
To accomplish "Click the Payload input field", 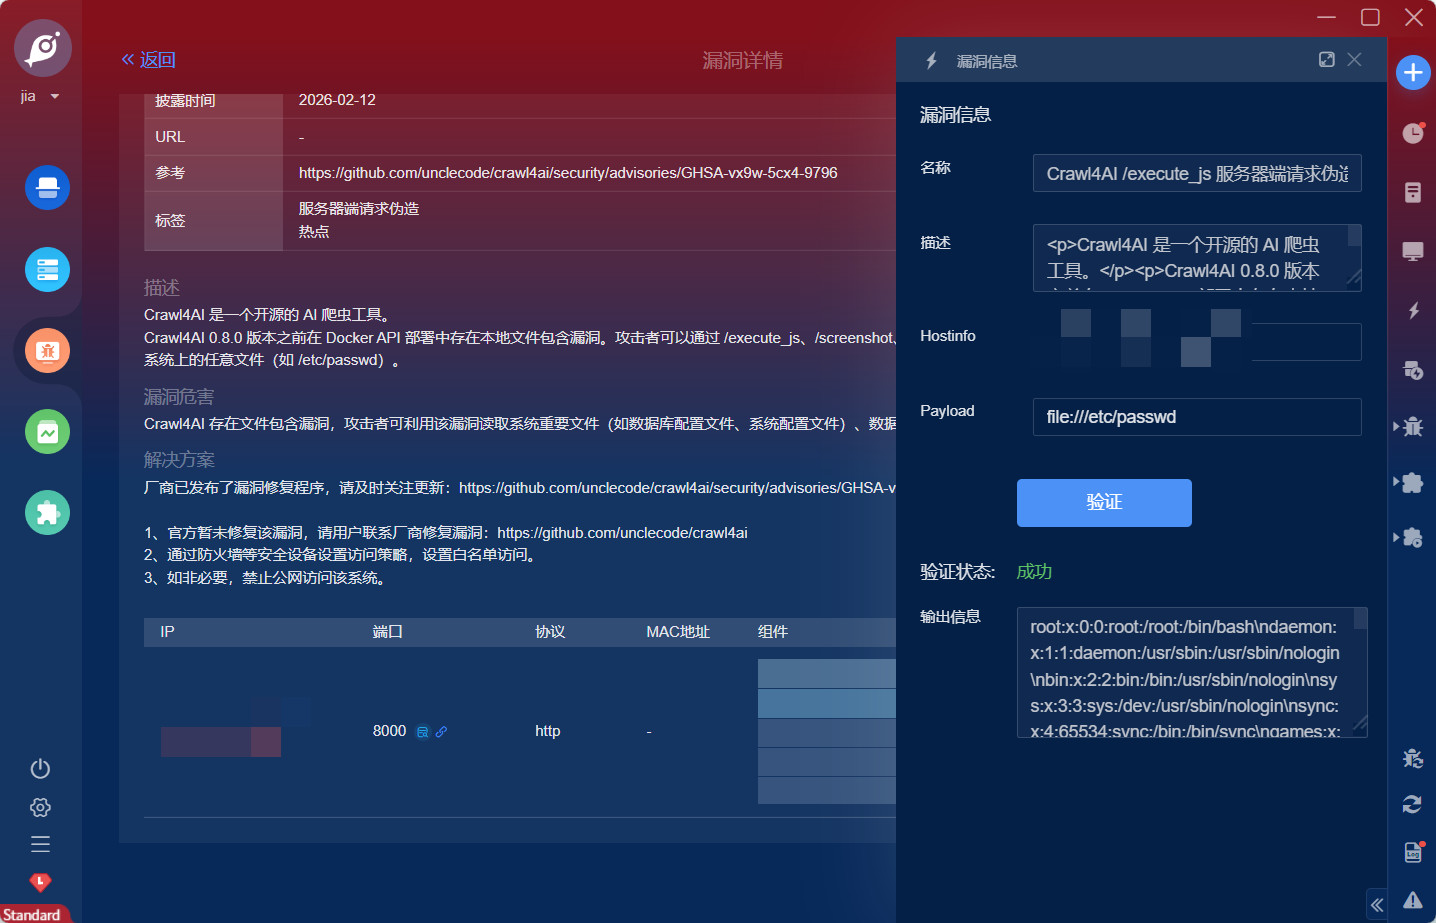I will 1196,417.
